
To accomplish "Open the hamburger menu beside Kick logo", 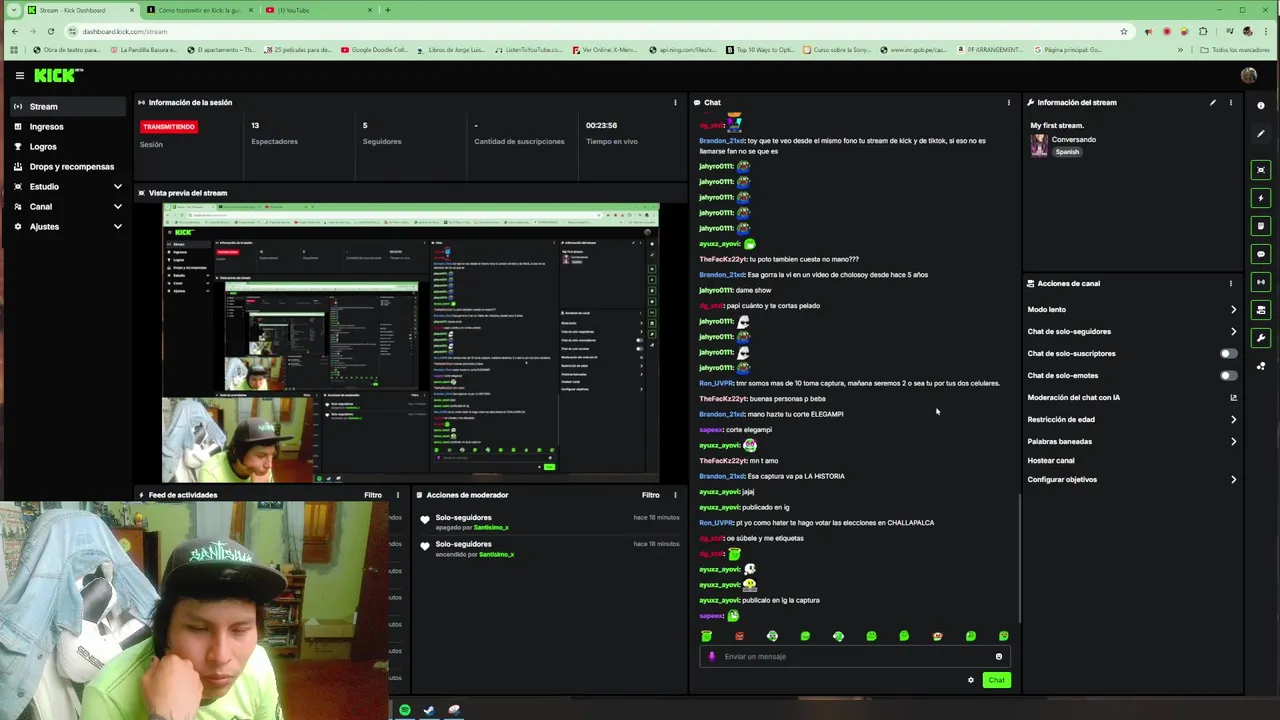I will 19,75.
